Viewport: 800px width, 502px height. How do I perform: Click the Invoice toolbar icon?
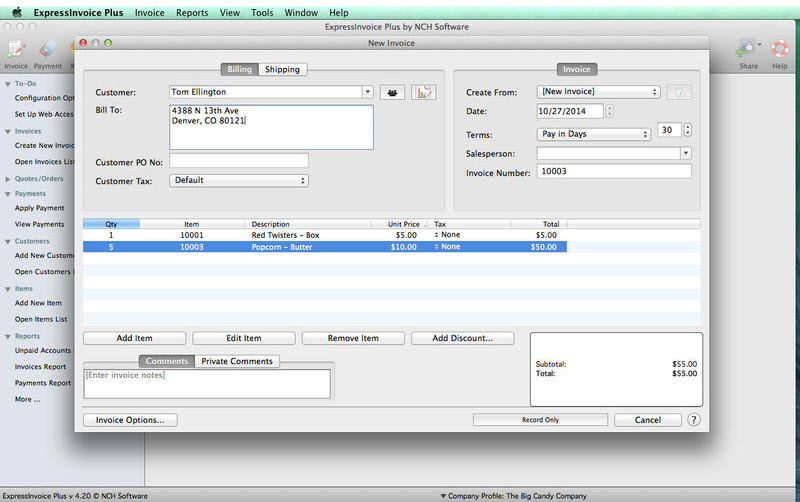[x=16, y=52]
